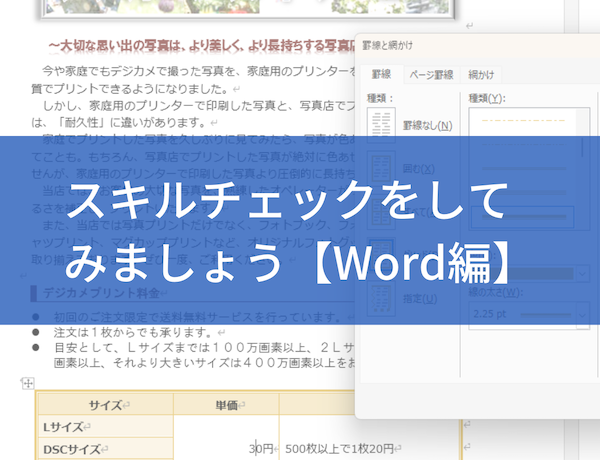Click the table move handle icon
The image size is (600, 460).
[x=28, y=383]
